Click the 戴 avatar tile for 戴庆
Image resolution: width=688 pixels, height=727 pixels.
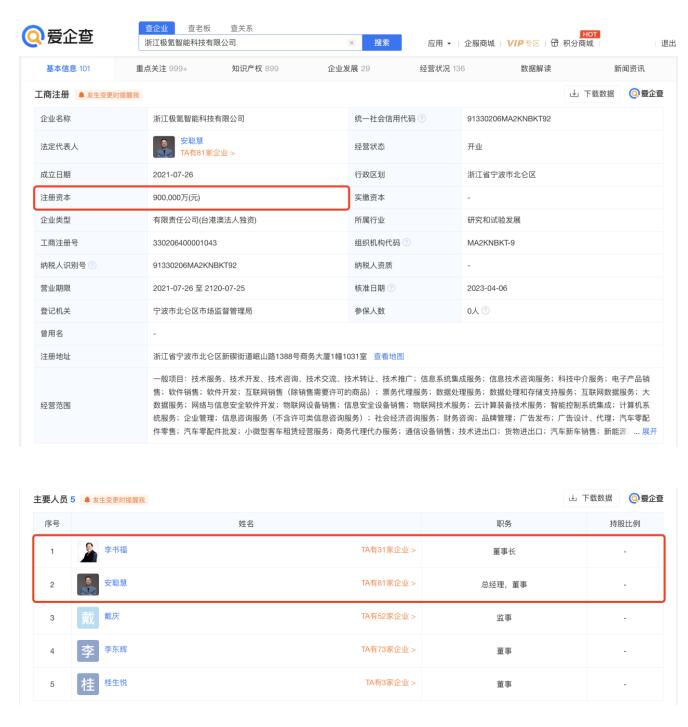(x=88, y=618)
